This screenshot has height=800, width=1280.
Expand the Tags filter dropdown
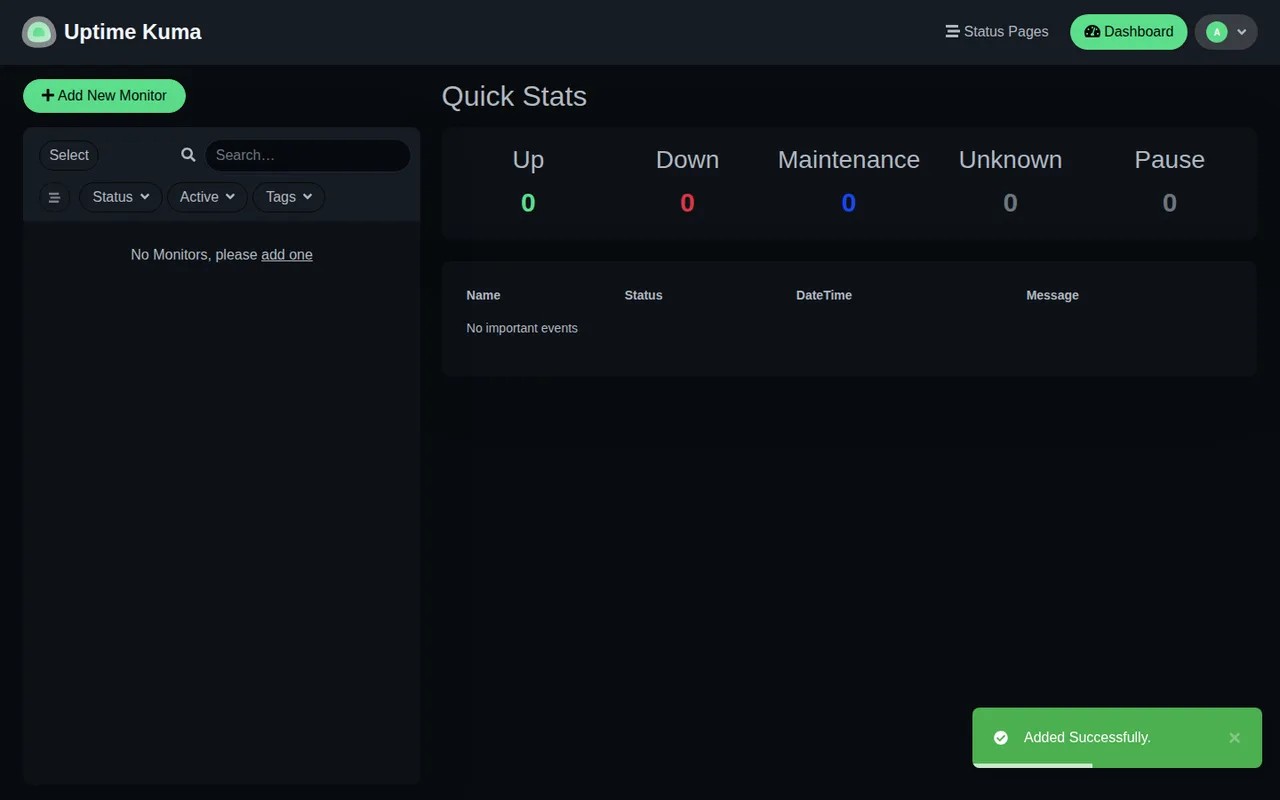[x=289, y=197]
